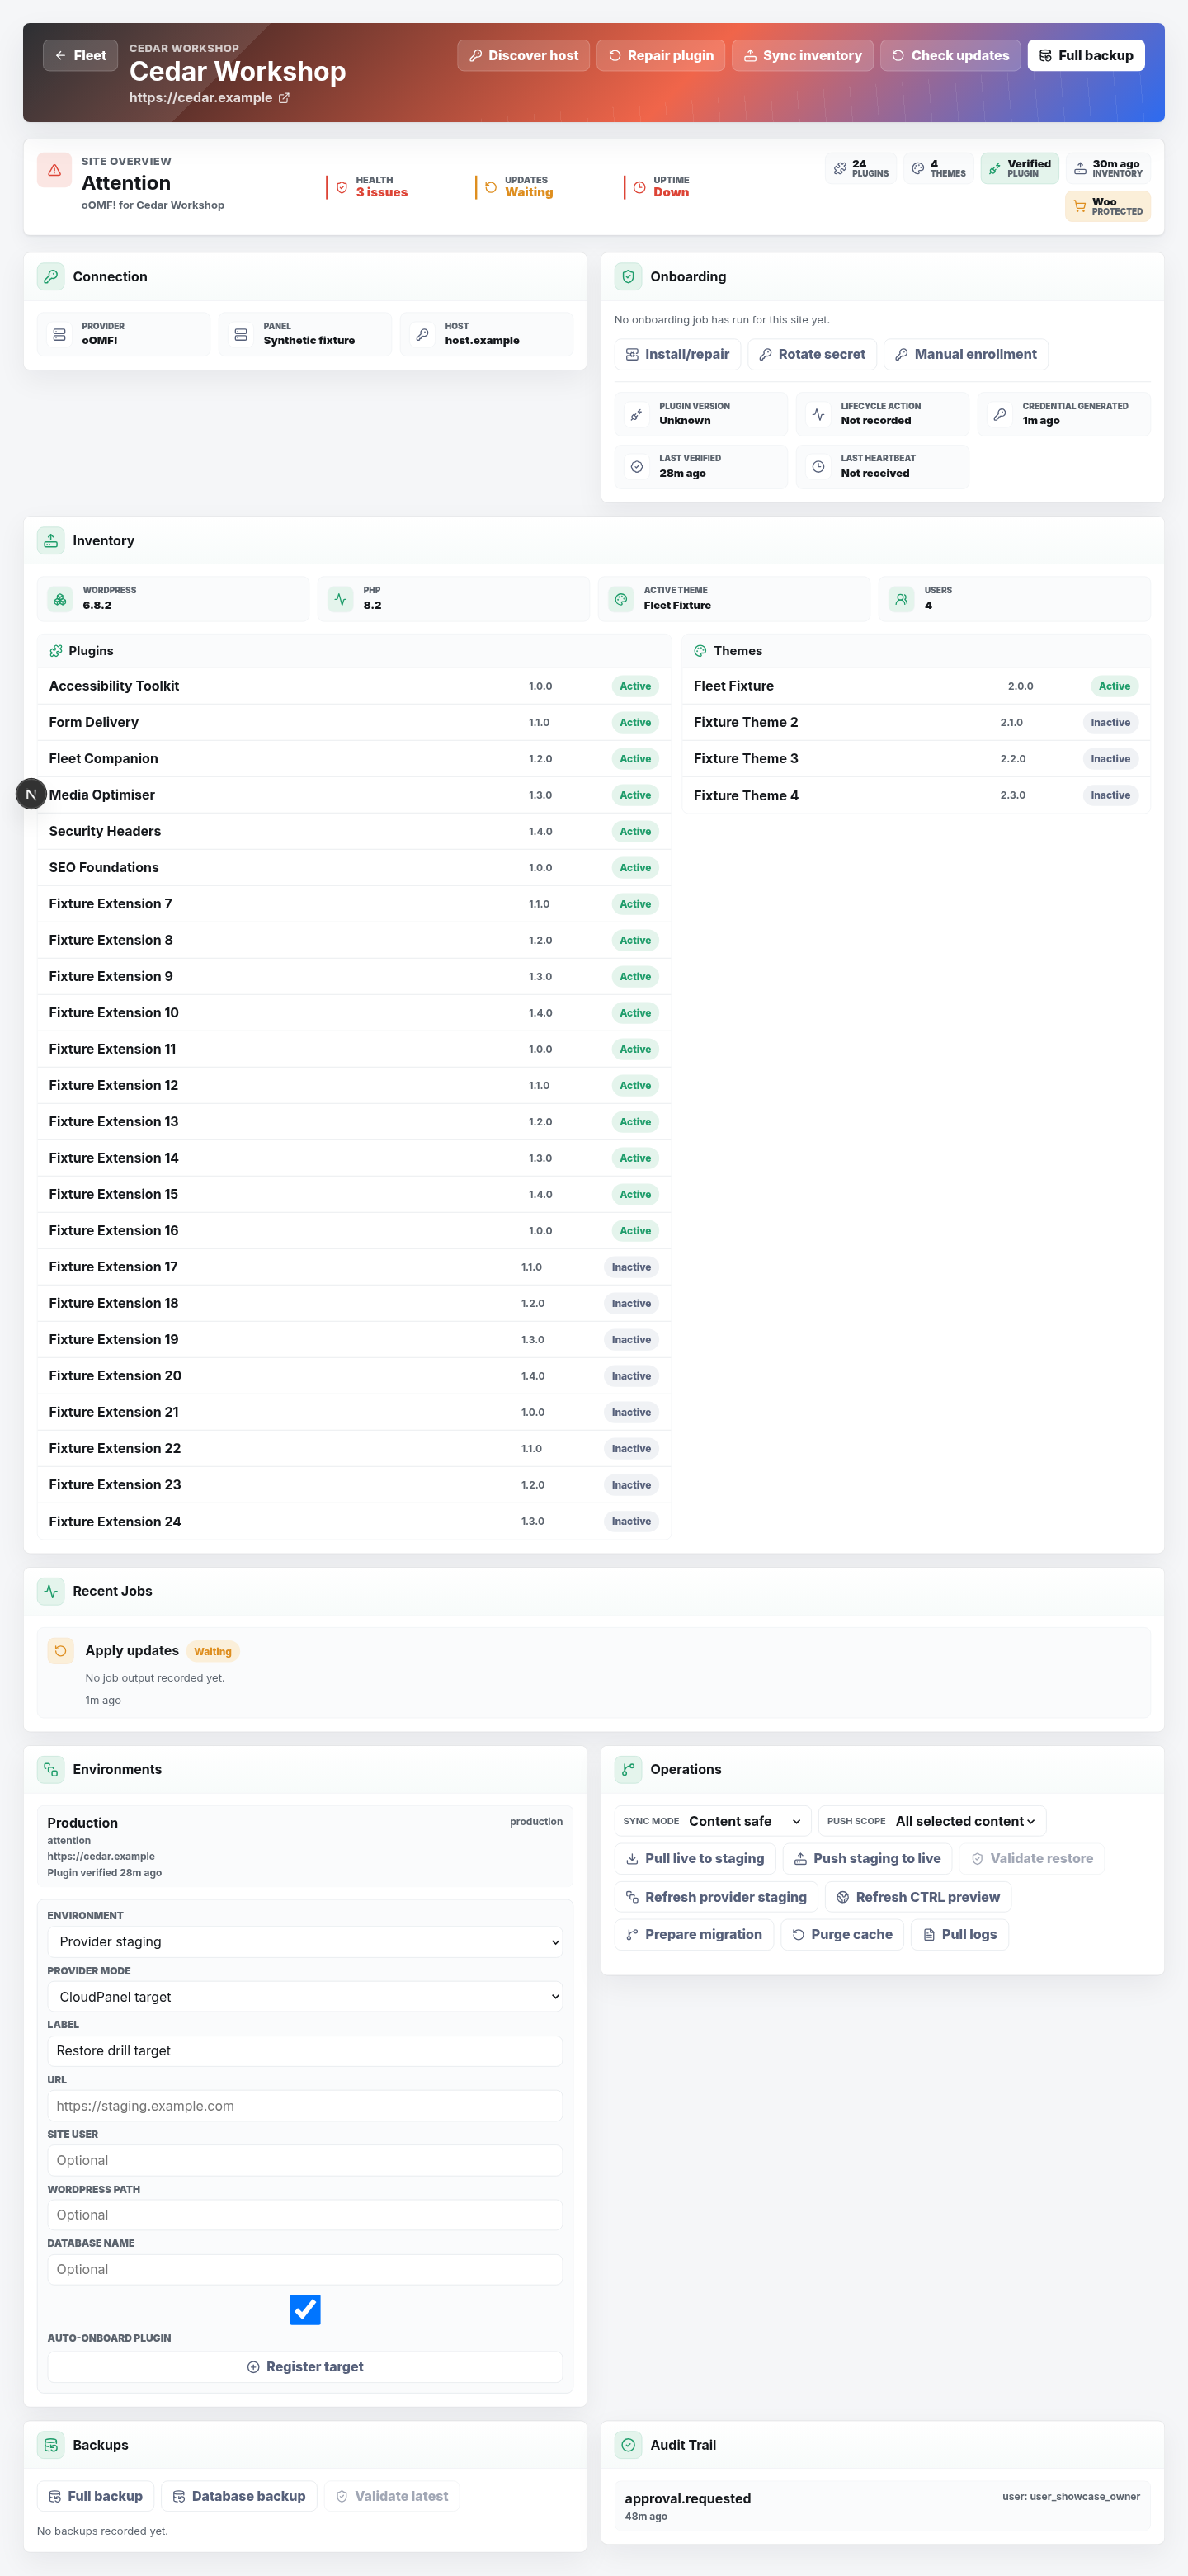Click the Pull logs button
Viewport: 1188px width, 2576px height.
(960, 1934)
